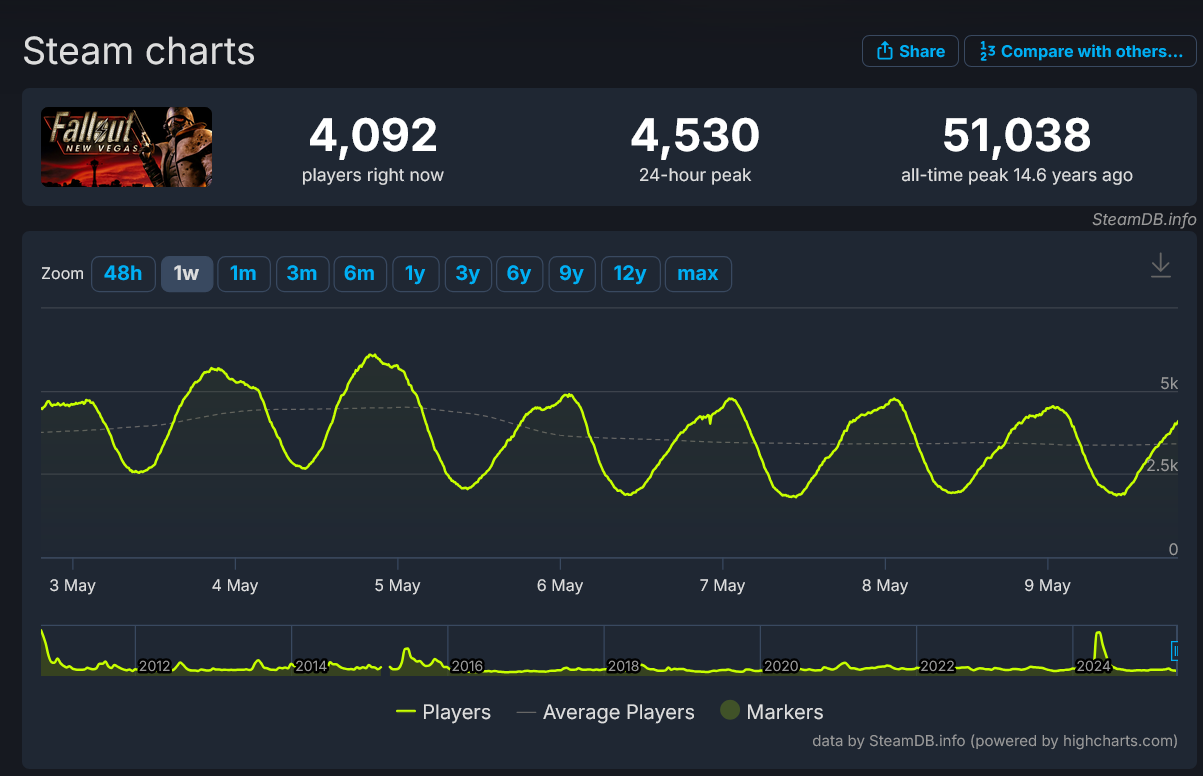1203x776 pixels.
Task: Click the 4,530 24-hour peak value
Action: 695,135
